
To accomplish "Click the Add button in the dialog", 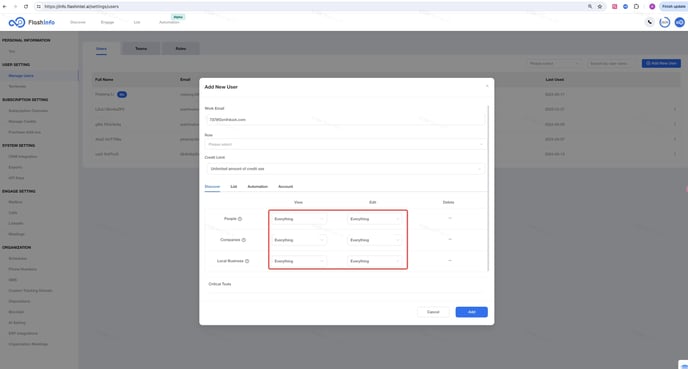I will (472, 312).
